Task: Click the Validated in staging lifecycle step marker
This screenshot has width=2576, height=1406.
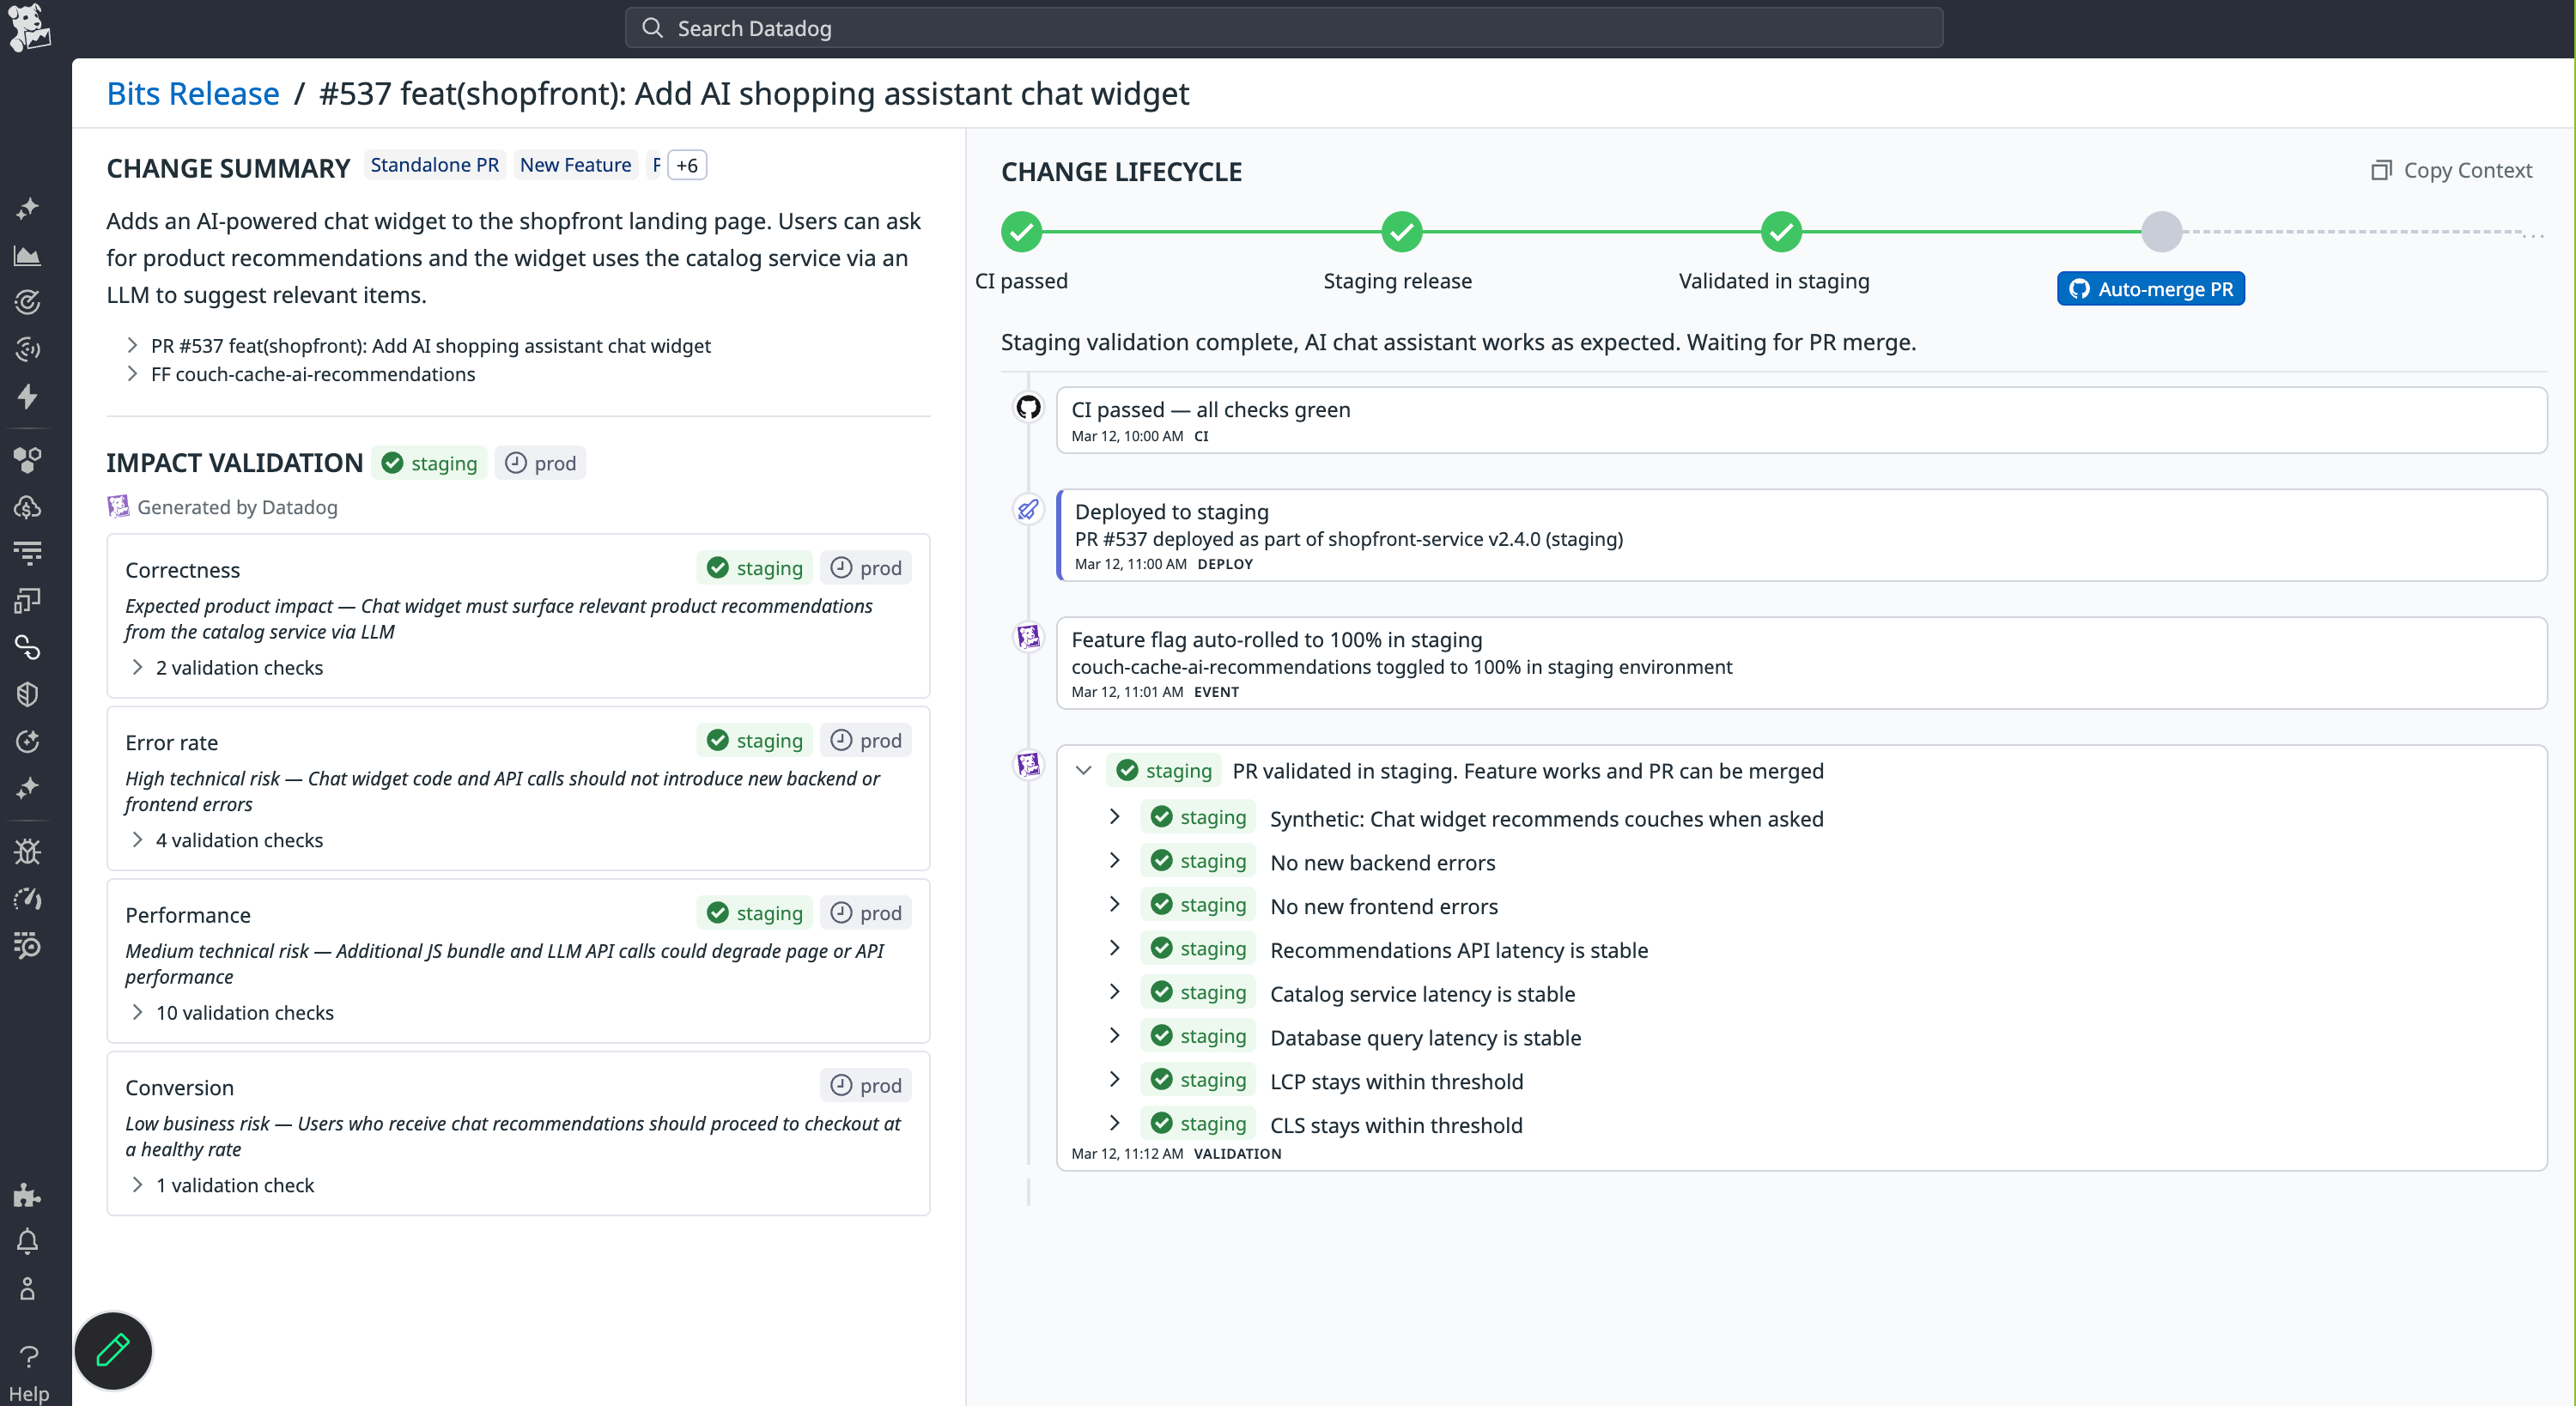Action: click(1781, 232)
